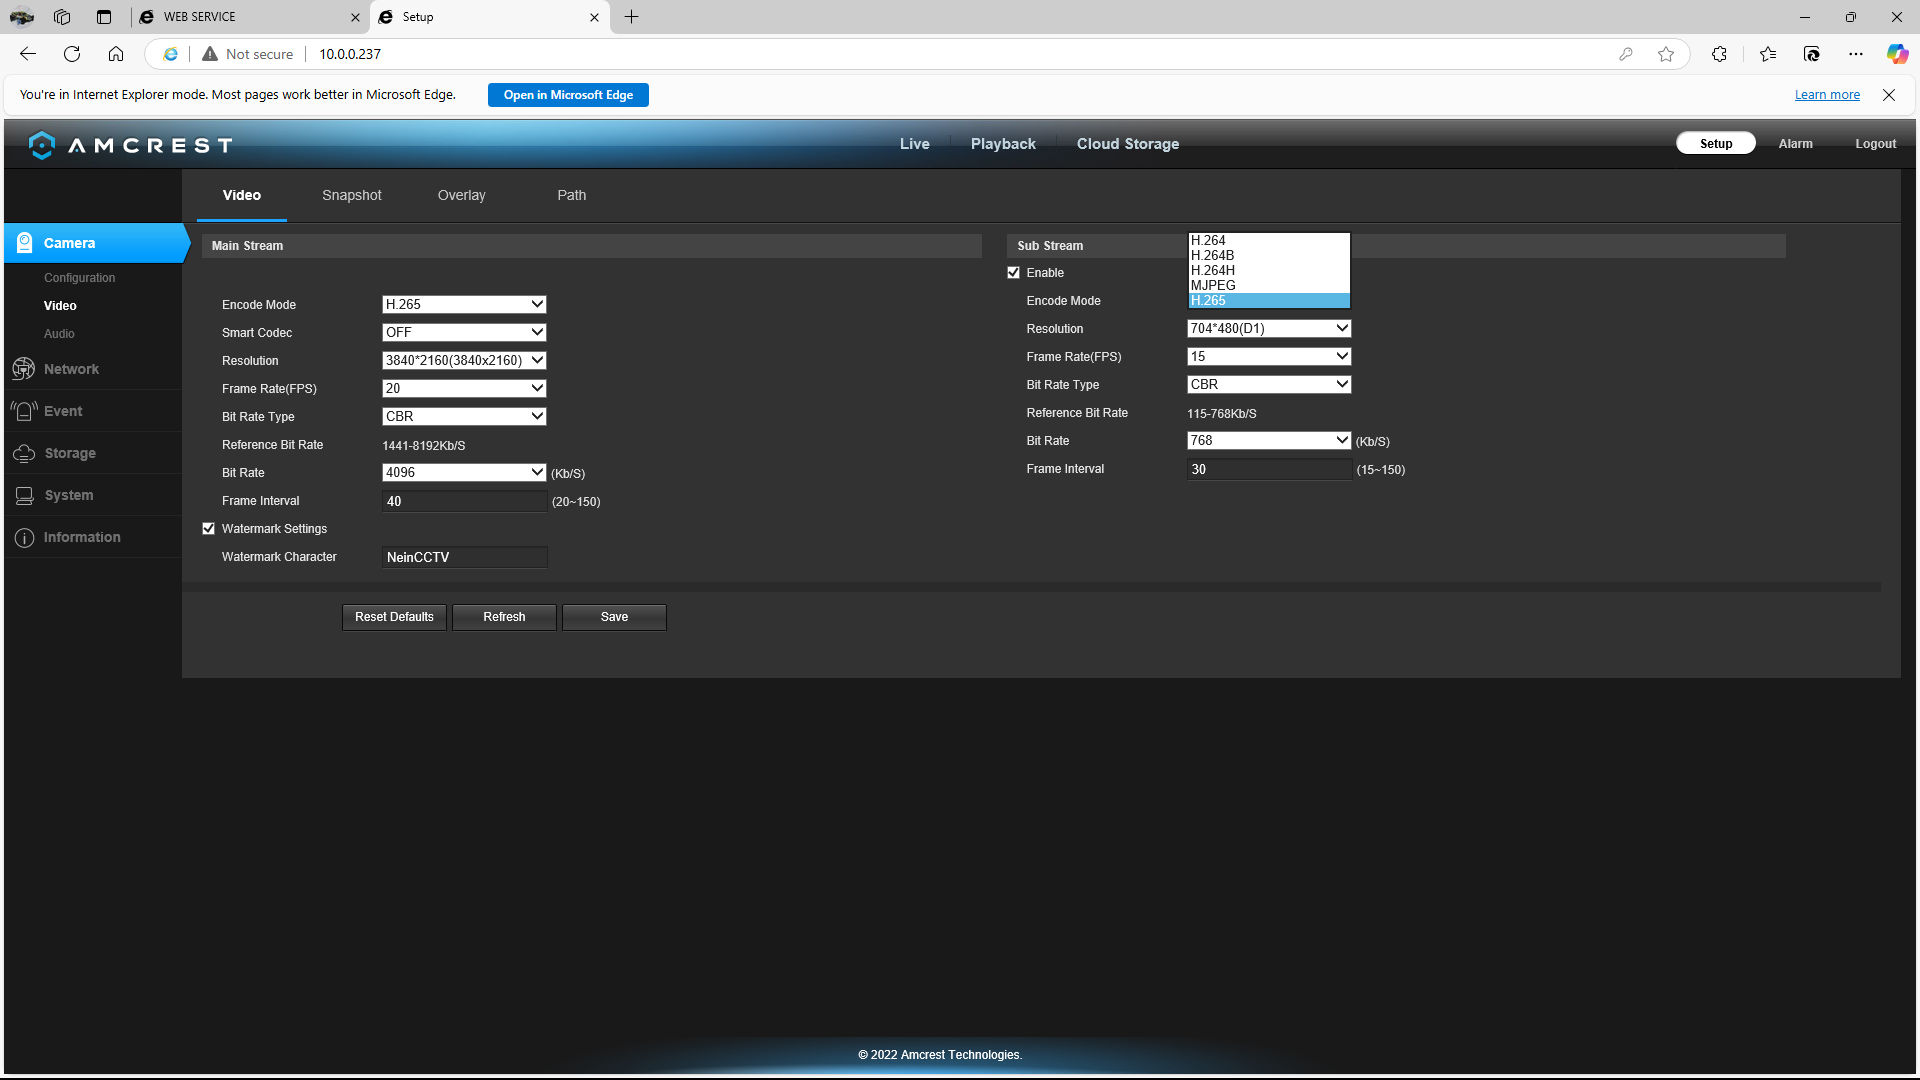This screenshot has height=1080, width=1920.
Task: Open Main Stream Bit Rate Type dropdown
Action: (464, 416)
